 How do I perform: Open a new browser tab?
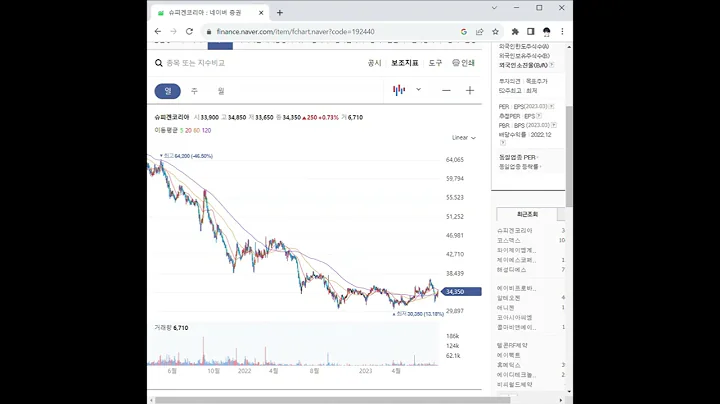tap(280, 13)
